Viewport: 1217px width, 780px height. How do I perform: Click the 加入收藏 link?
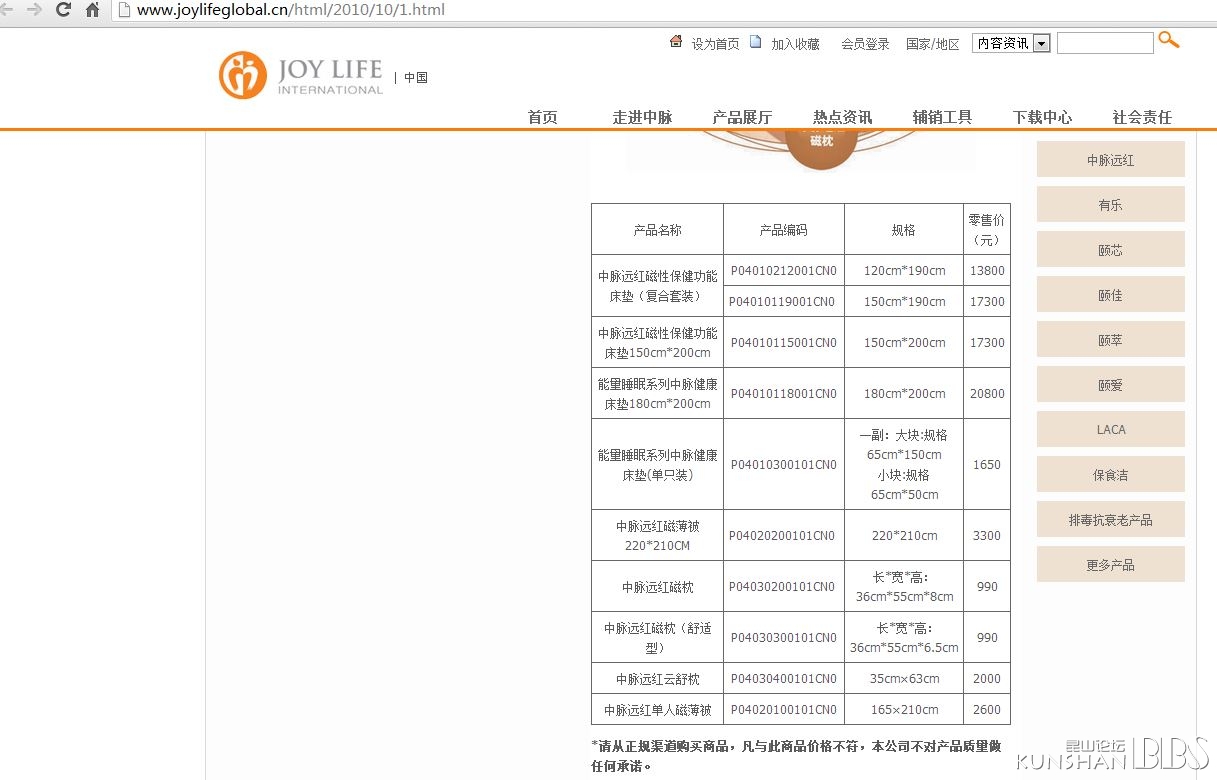[795, 44]
